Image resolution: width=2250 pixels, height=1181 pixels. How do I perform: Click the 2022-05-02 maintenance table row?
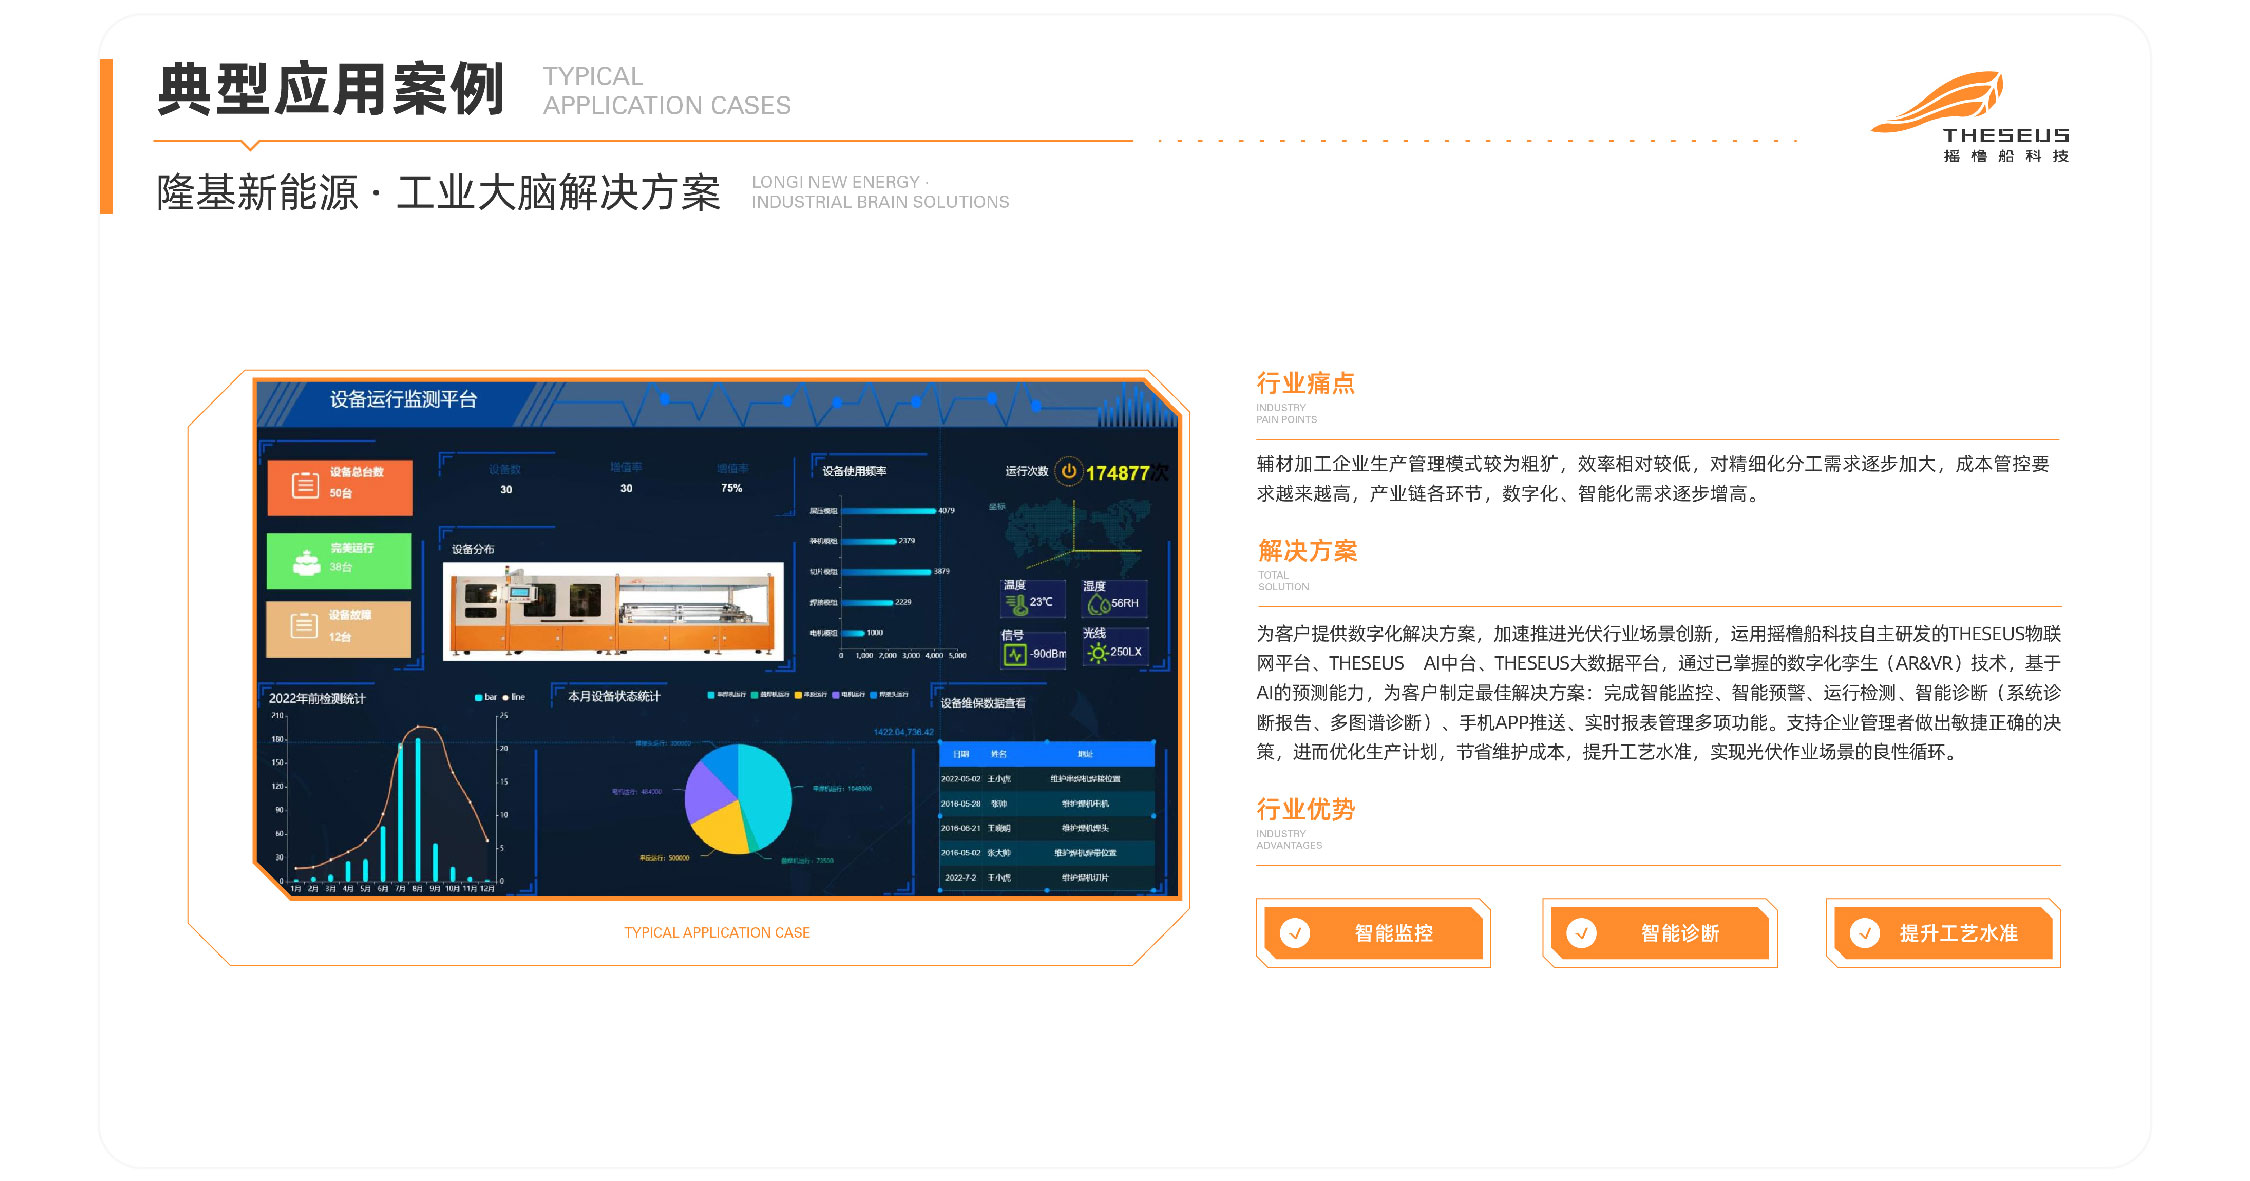pyautogui.click(x=1047, y=778)
